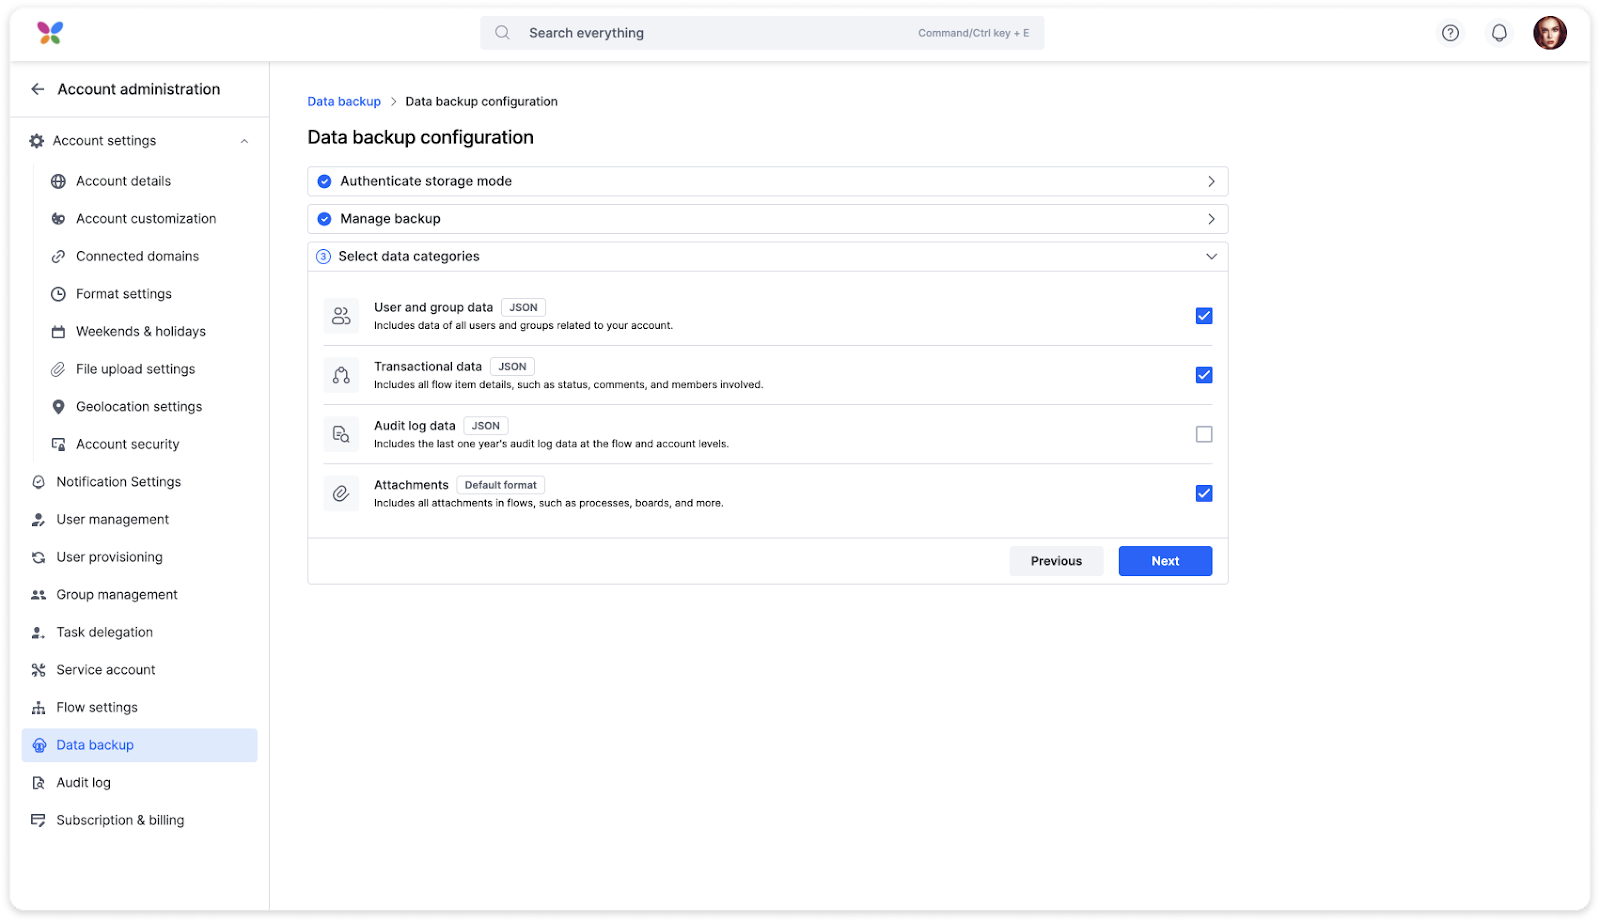Screen dimensions: 1600x922
Task: Click the Audit log sidebar icon
Action: click(38, 783)
